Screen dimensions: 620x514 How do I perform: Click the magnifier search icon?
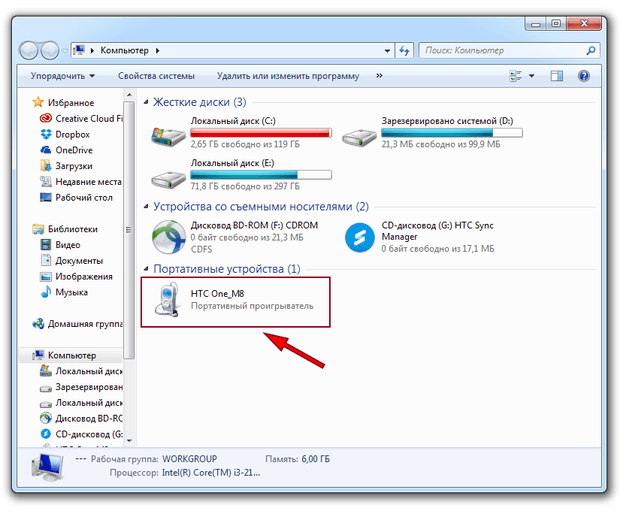click(592, 51)
